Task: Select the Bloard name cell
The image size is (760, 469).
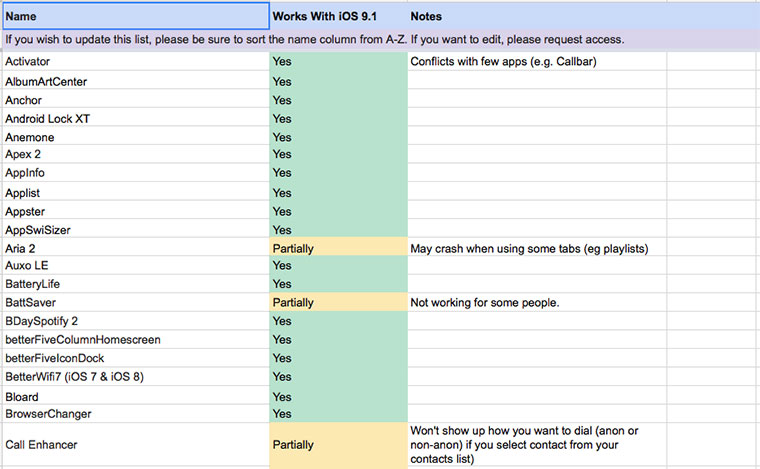Action: pyautogui.click(x=136, y=395)
